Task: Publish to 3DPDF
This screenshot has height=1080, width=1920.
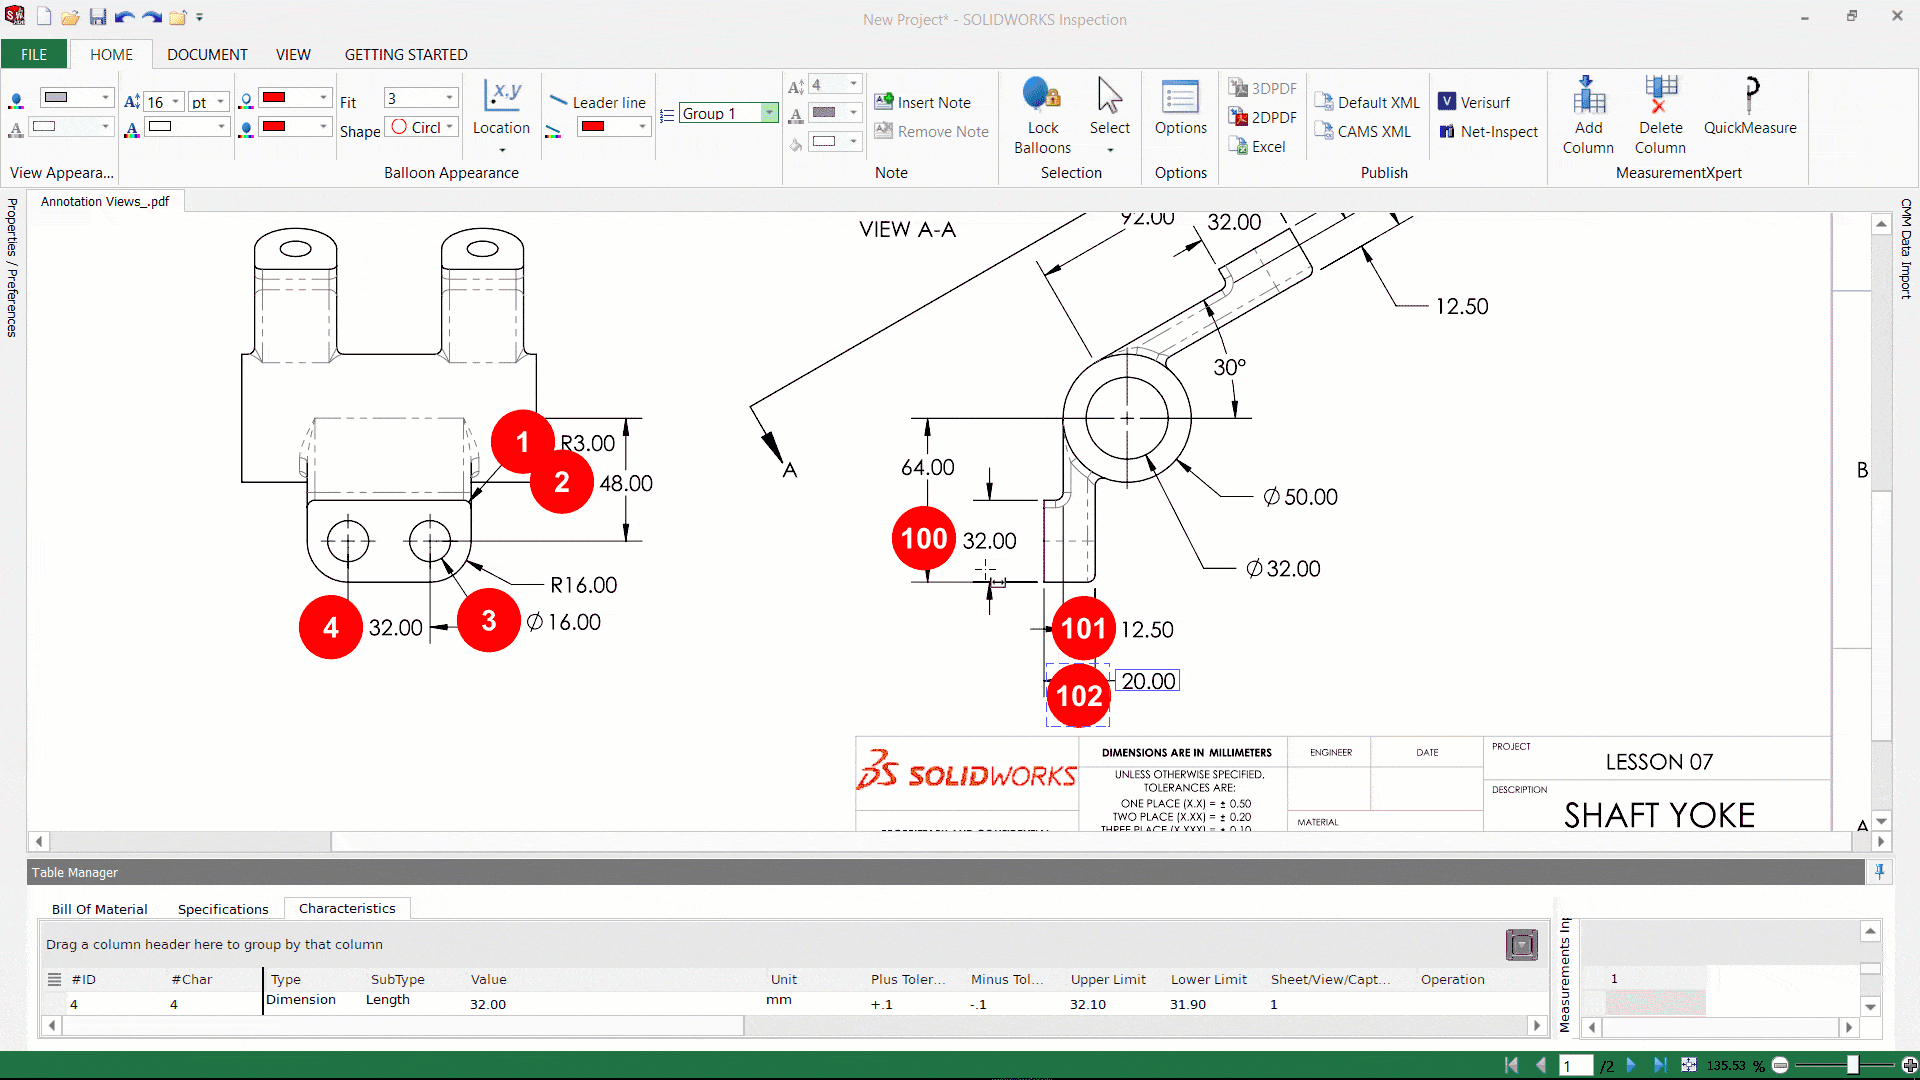Action: pos(1263,88)
